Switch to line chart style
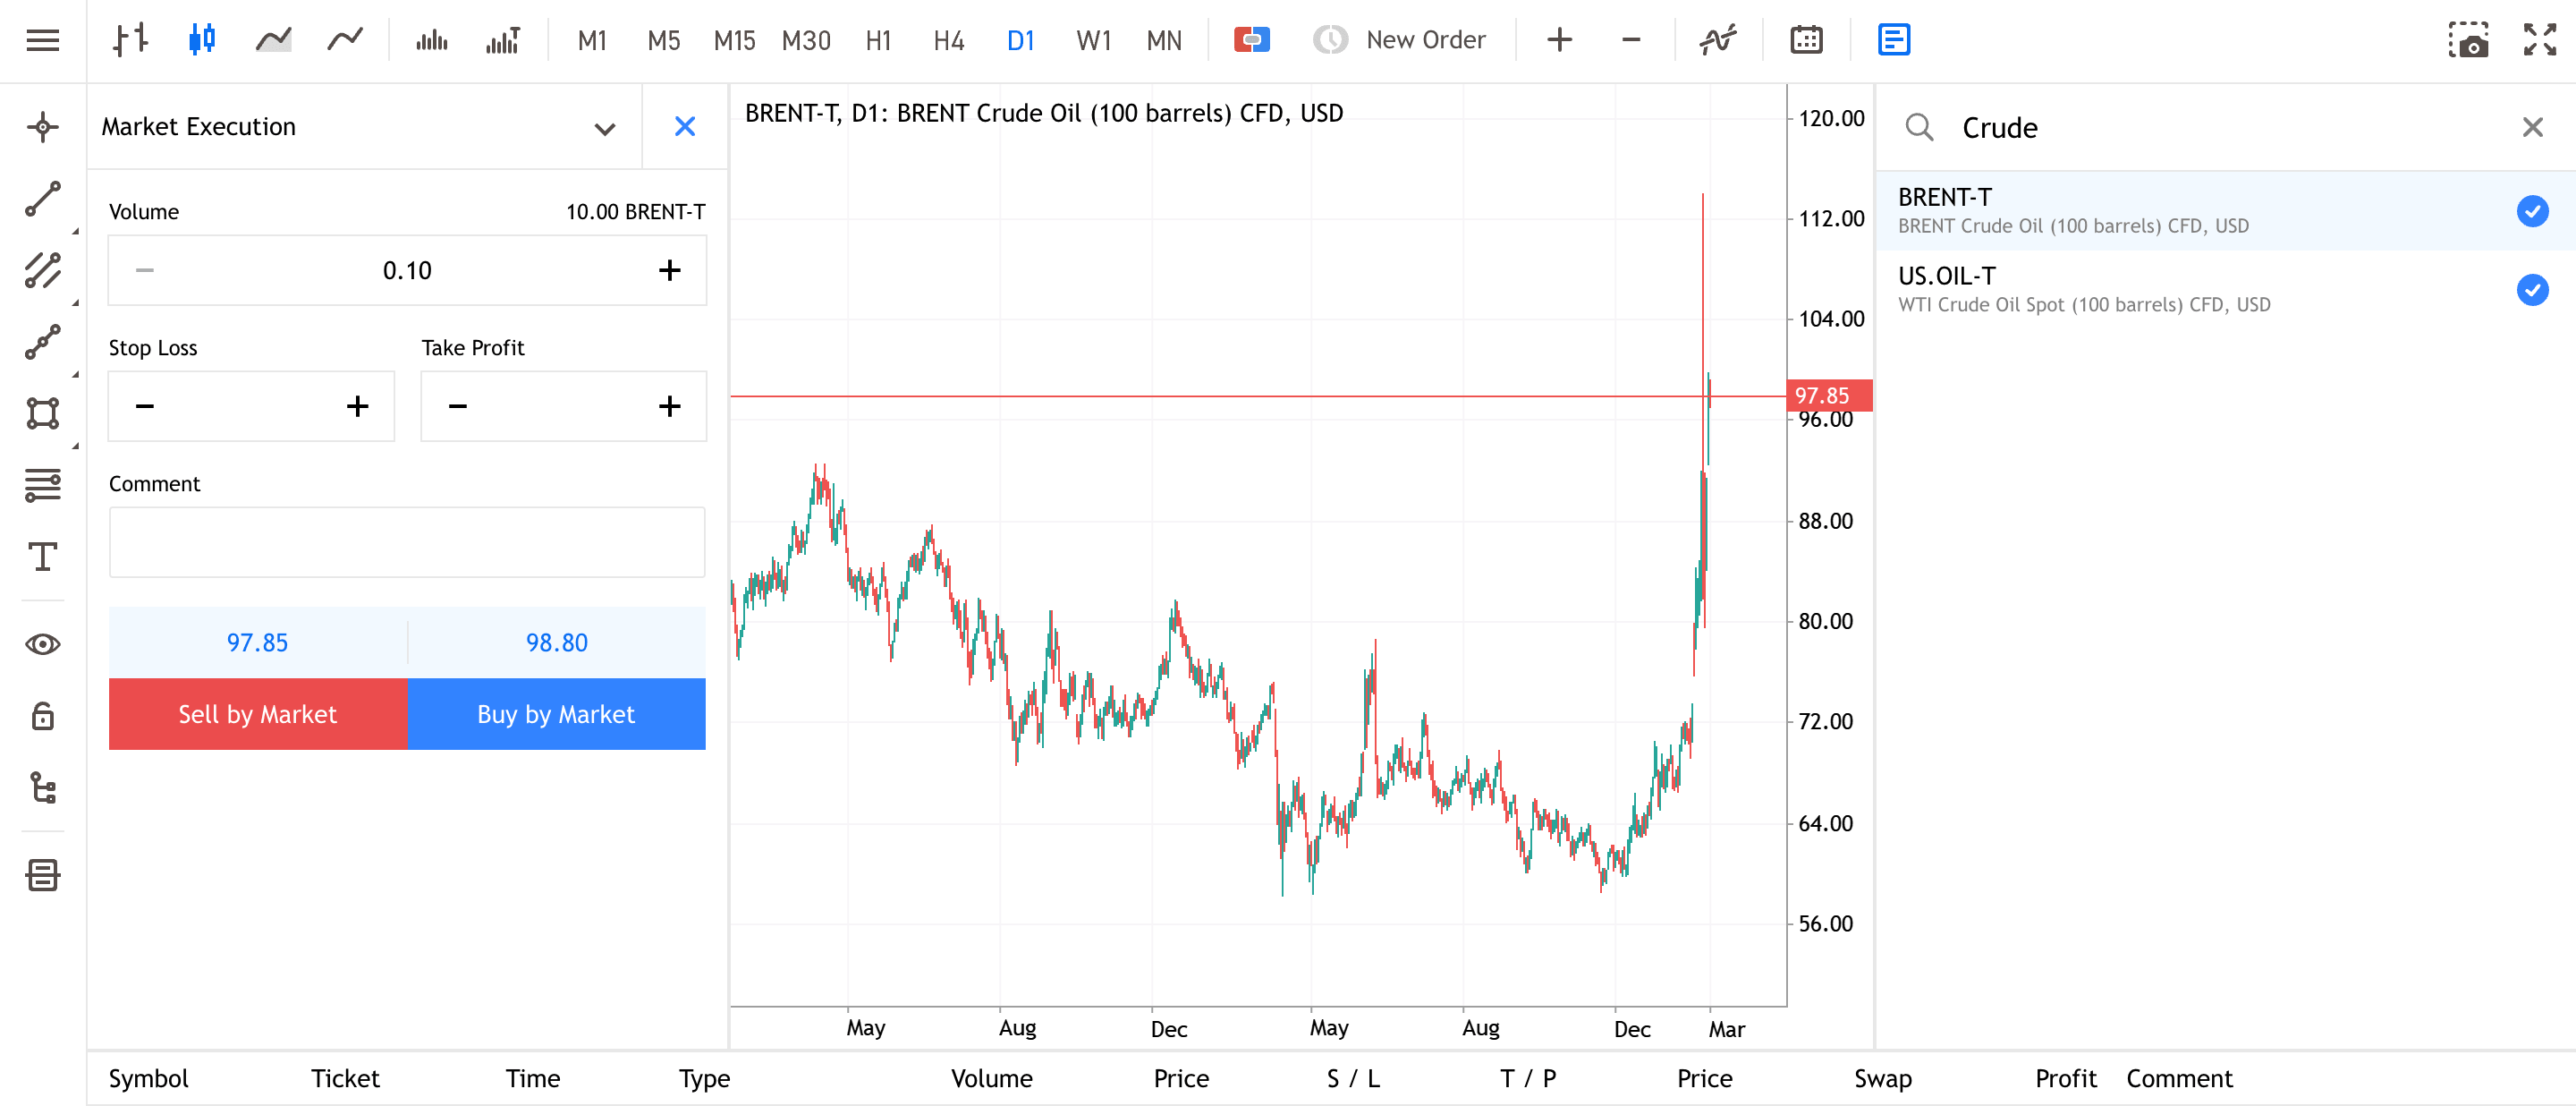 tap(345, 40)
